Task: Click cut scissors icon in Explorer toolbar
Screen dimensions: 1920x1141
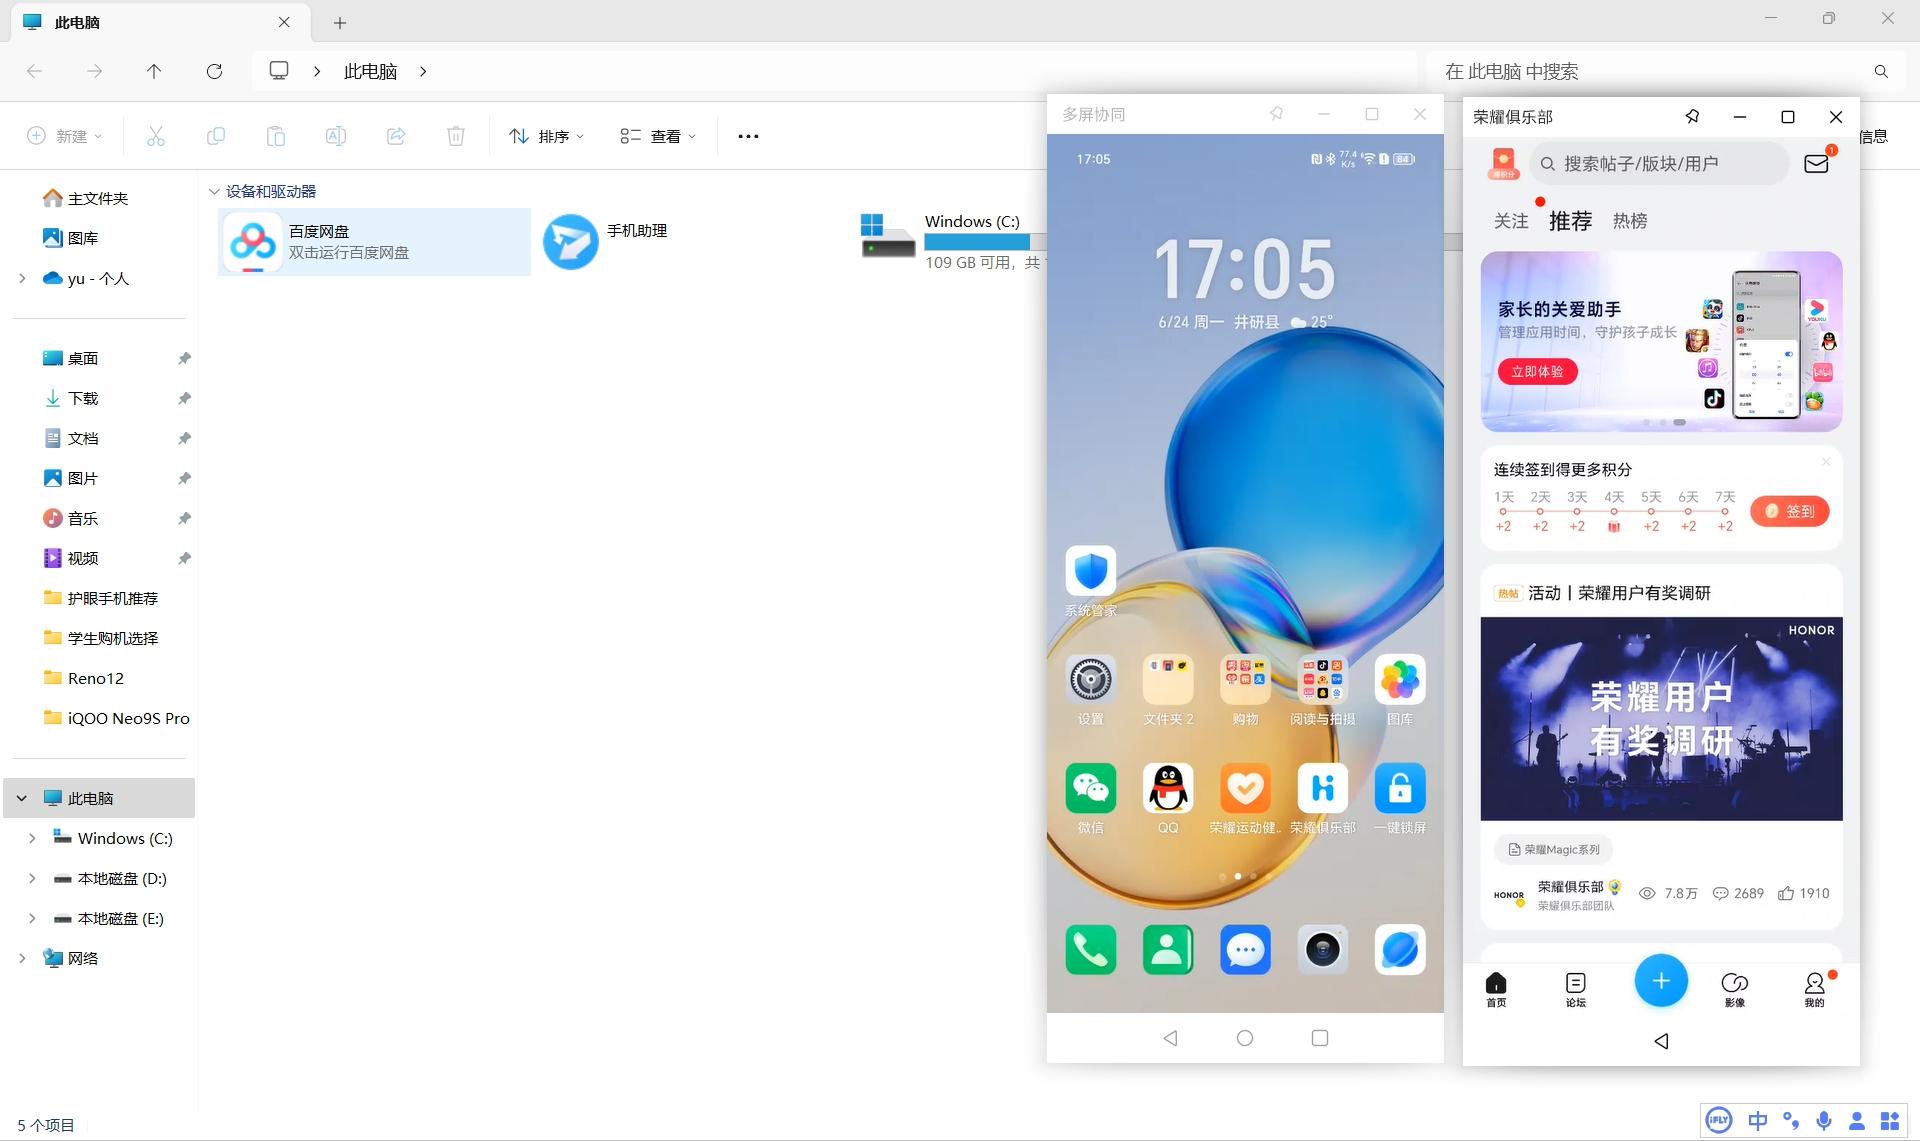Action: click(155, 136)
